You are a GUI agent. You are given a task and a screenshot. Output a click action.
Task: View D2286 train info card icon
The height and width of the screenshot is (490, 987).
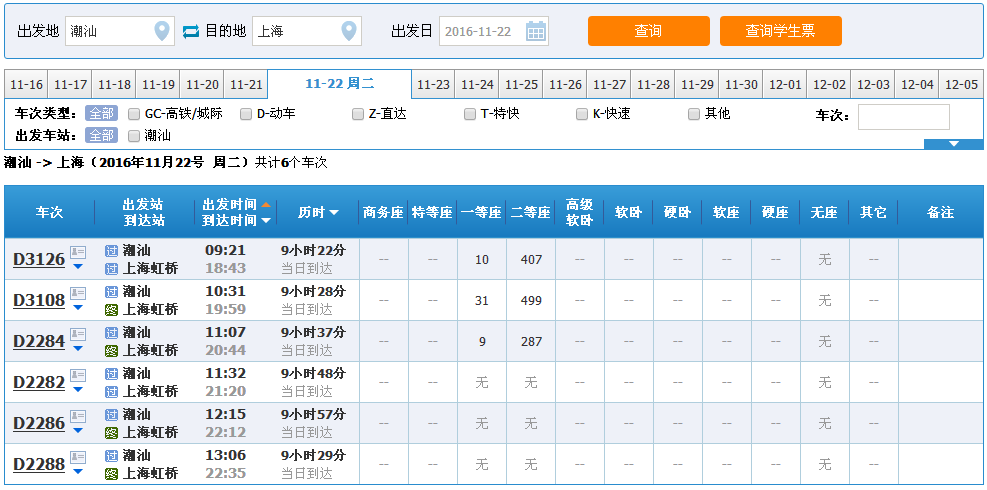[x=78, y=416]
